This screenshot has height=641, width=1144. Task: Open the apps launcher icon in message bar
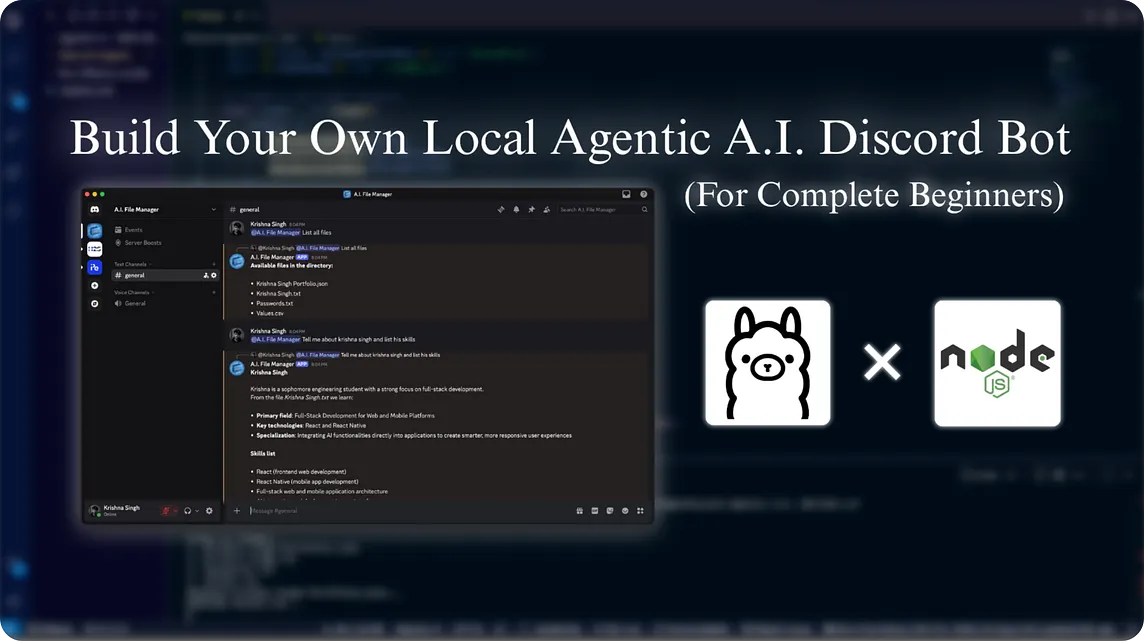pos(641,510)
